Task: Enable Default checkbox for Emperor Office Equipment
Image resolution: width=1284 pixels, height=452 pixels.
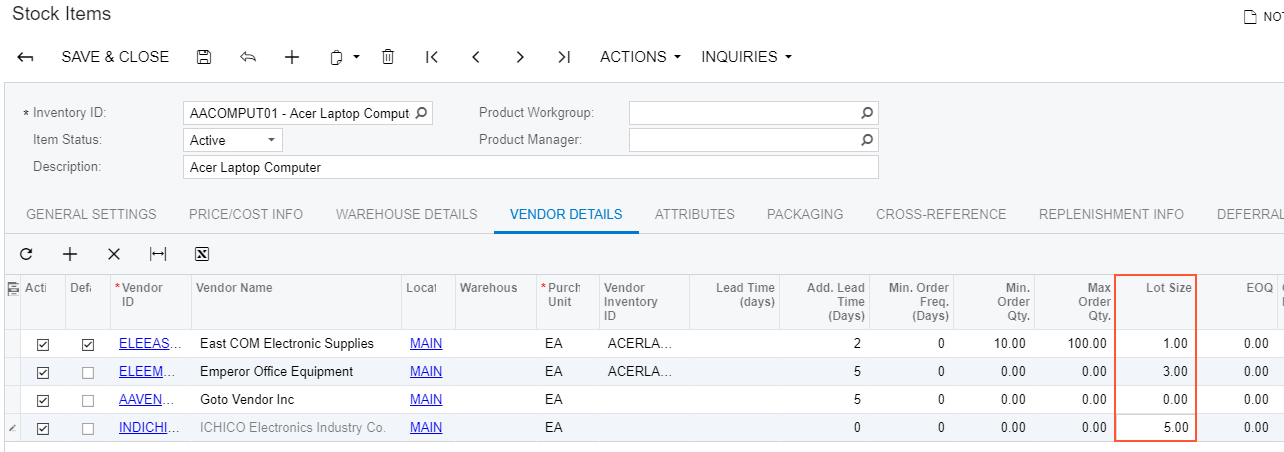Action: click(88, 372)
